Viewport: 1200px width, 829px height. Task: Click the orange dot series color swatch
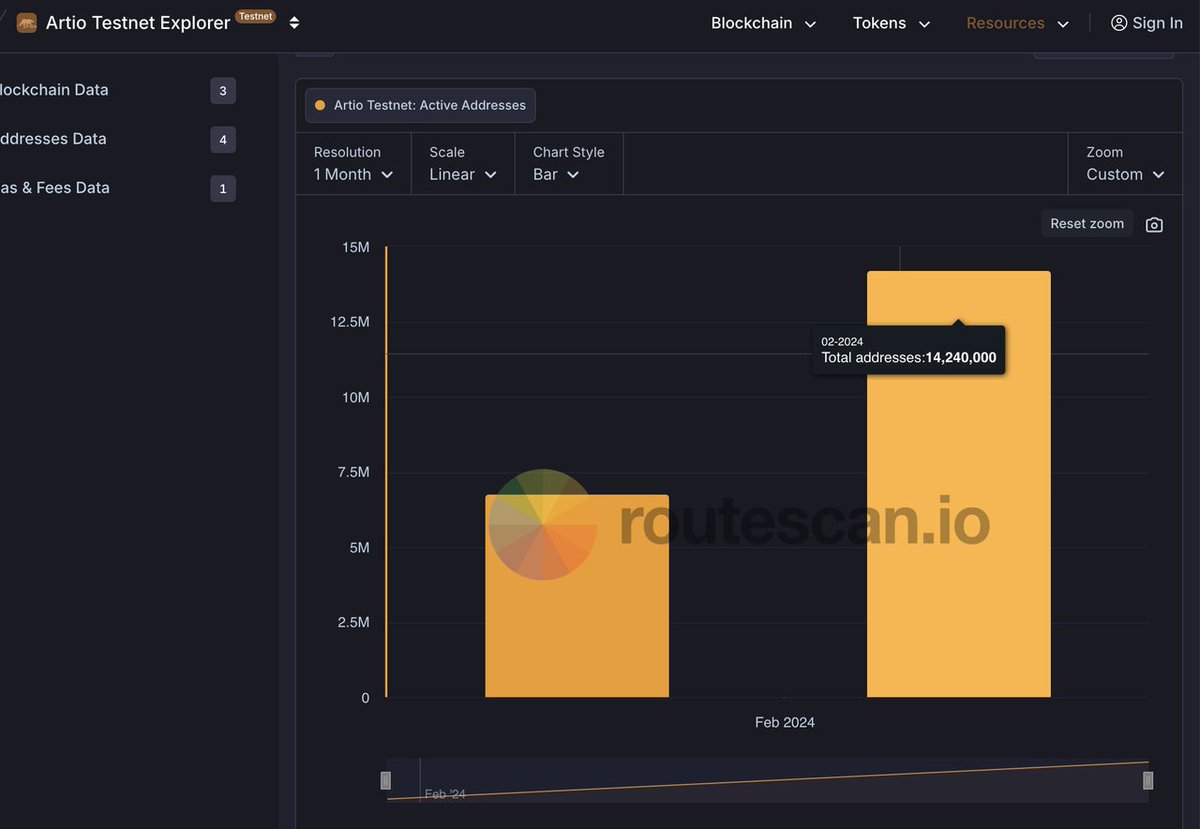(320, 105)
